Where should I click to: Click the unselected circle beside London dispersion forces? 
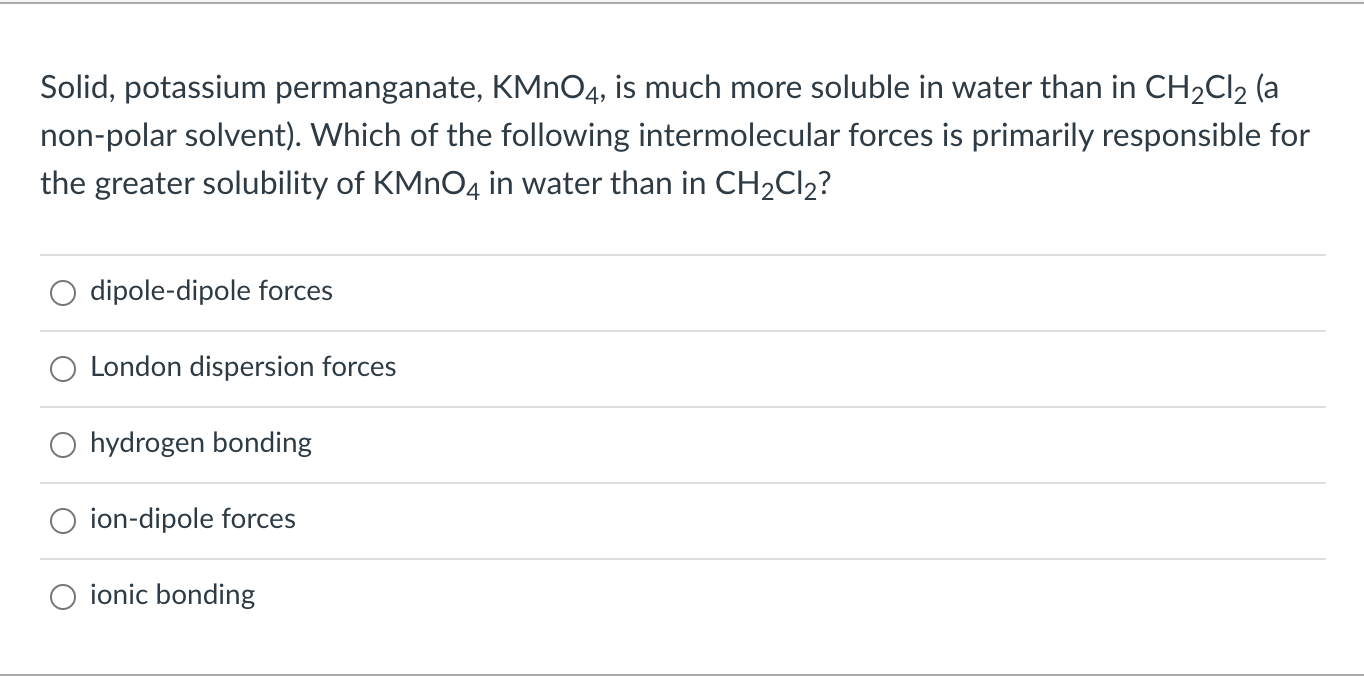pos(63,368)
